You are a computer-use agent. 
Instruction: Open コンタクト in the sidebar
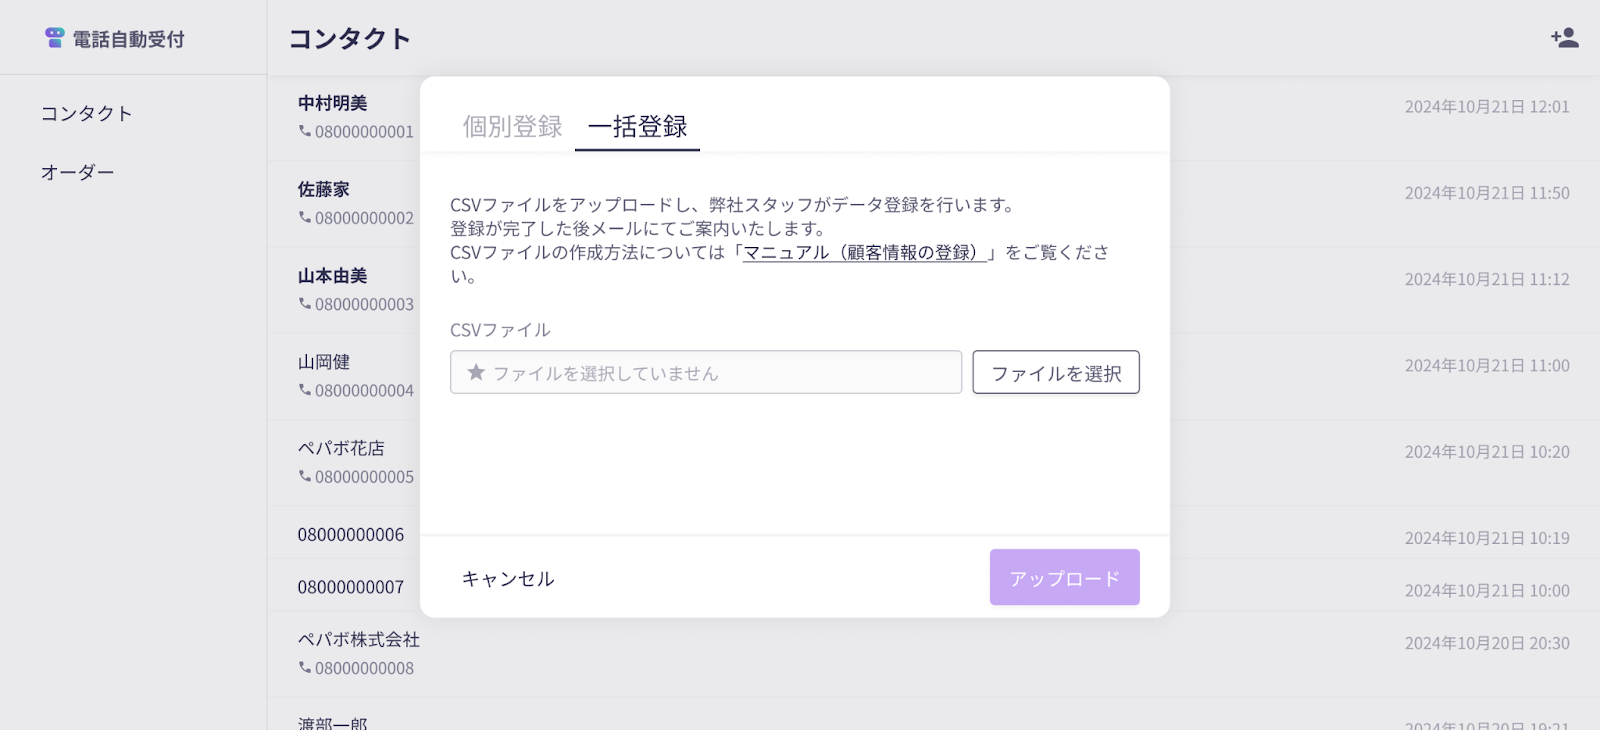[x=86, y=113]
